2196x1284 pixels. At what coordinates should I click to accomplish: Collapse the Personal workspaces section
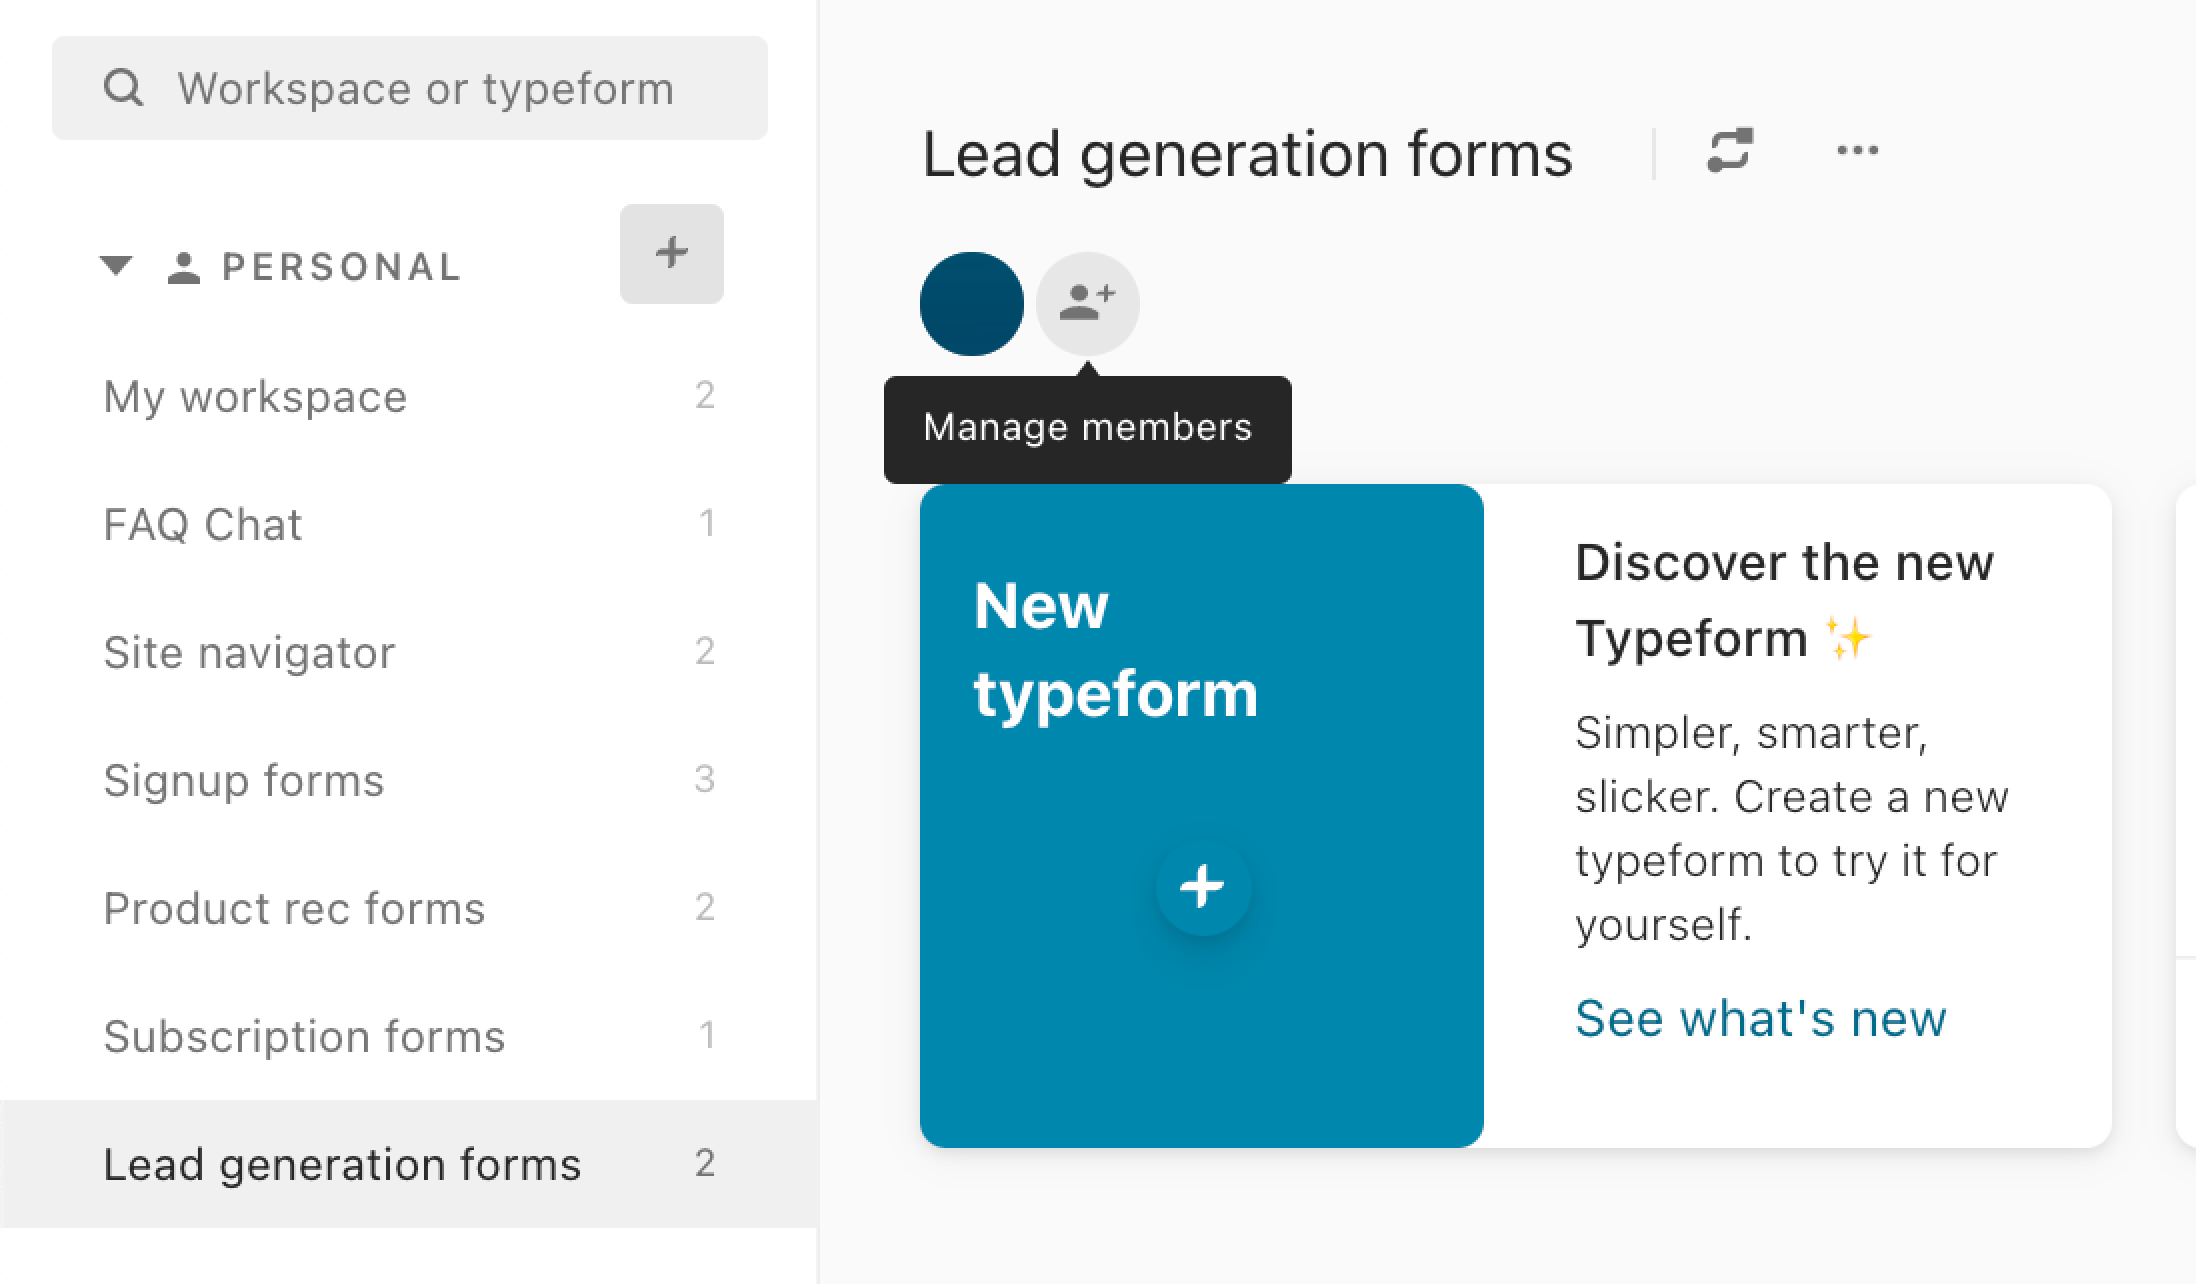pyautogui.click(x=116, y=266)
